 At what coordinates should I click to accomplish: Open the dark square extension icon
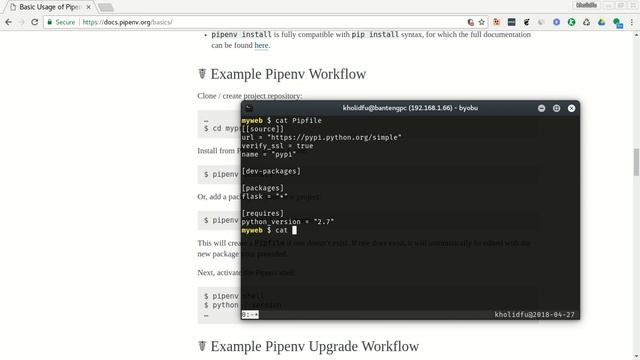coord(511,22)
